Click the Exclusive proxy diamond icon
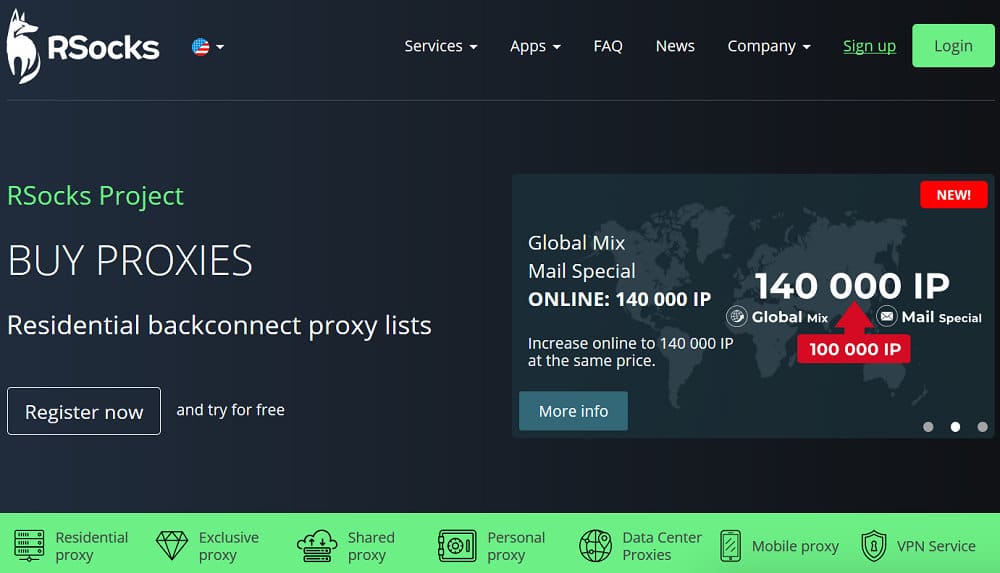 click(172, 546)
